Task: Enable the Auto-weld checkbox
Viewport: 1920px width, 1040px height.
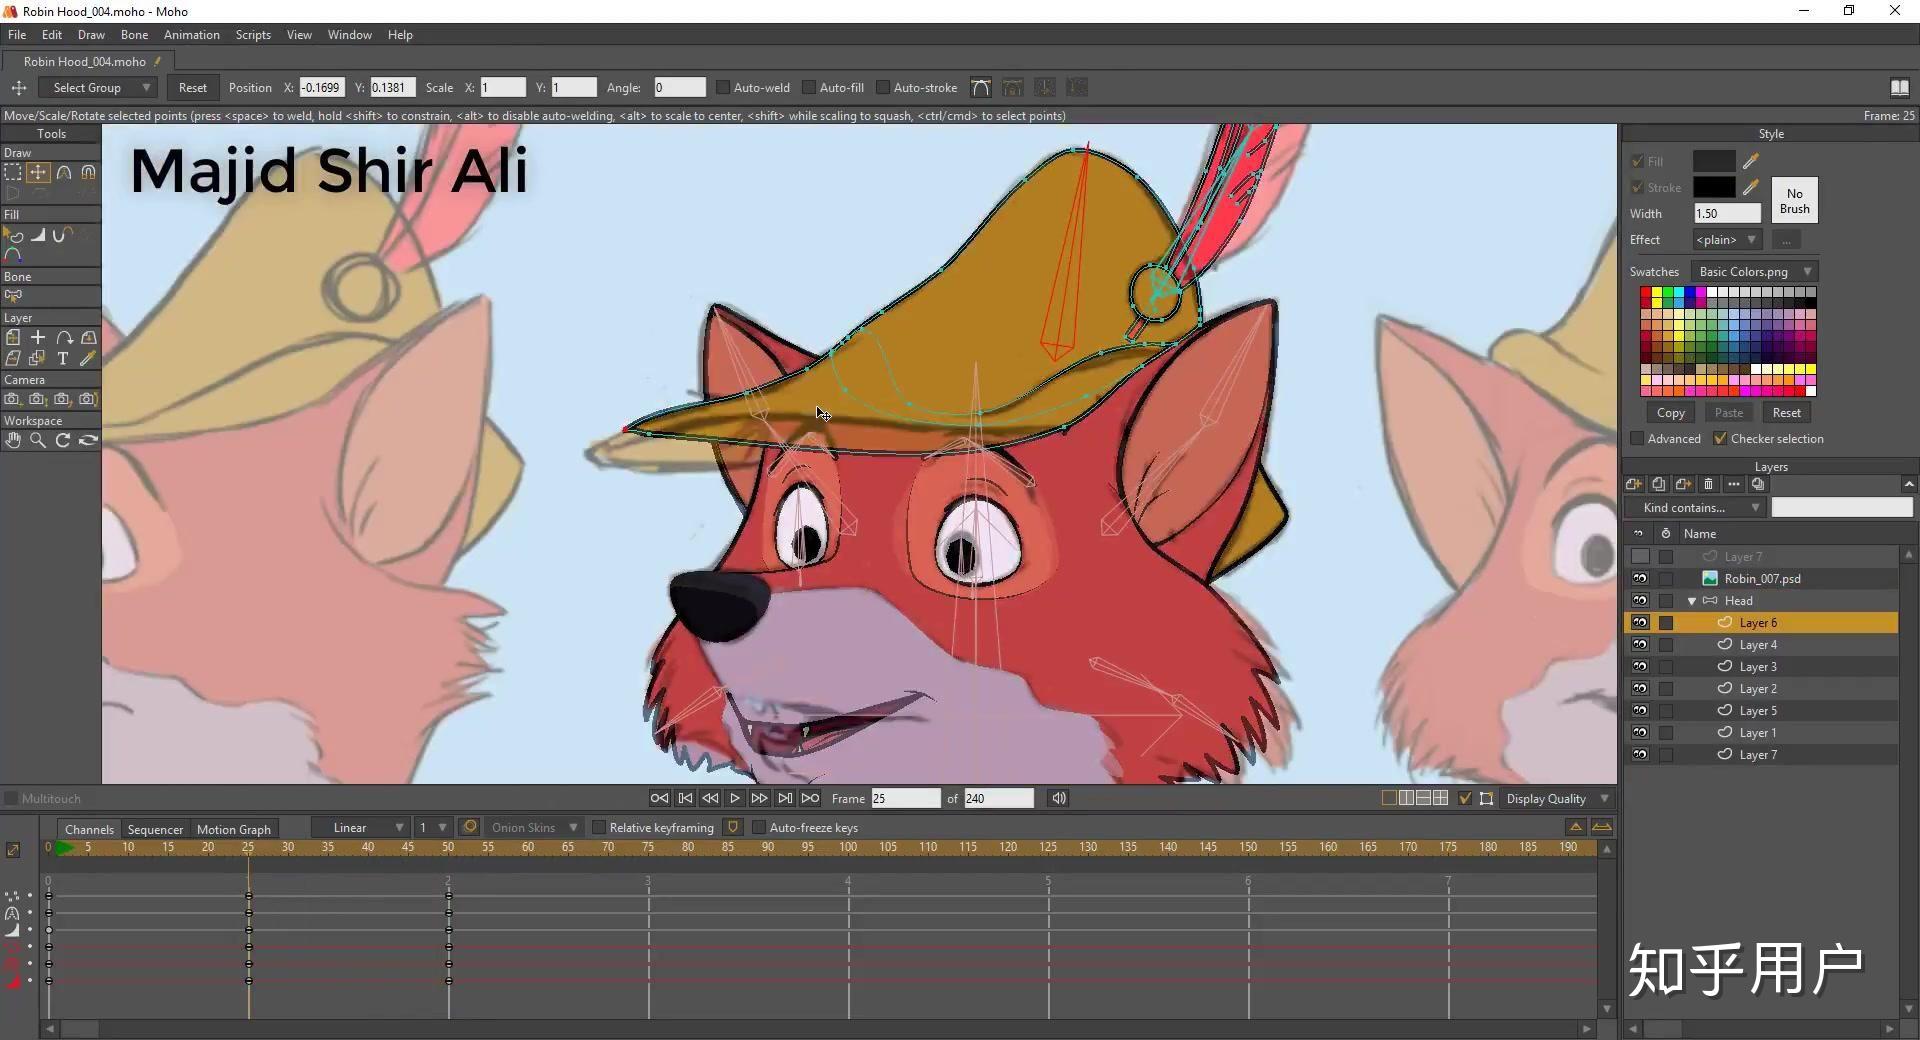Action: click(723, 88)
